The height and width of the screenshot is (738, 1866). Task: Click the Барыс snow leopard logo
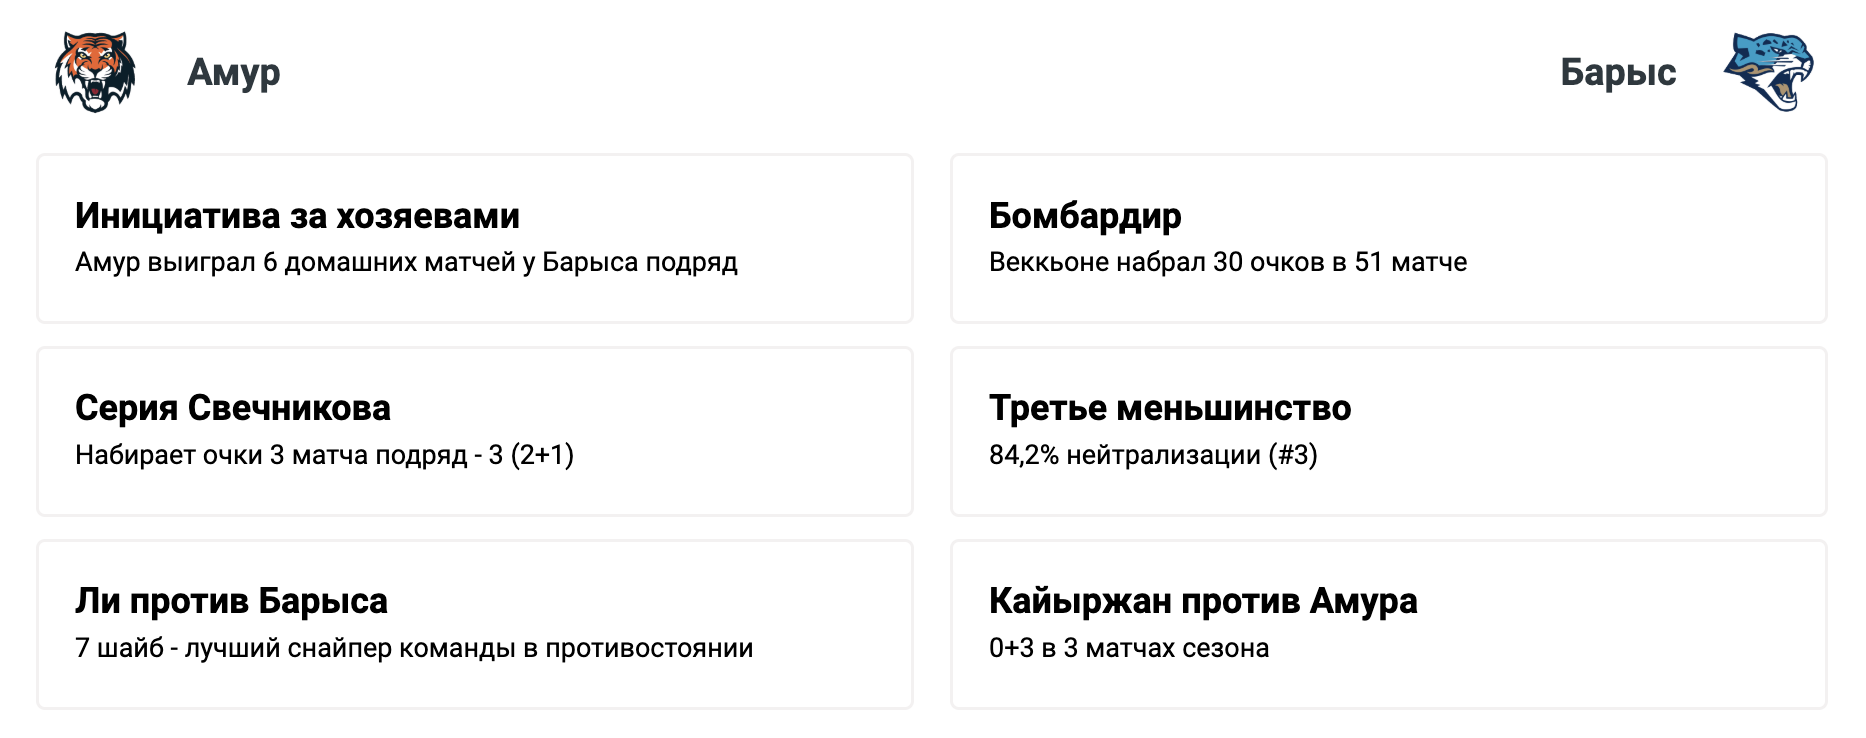point(1768,71)
